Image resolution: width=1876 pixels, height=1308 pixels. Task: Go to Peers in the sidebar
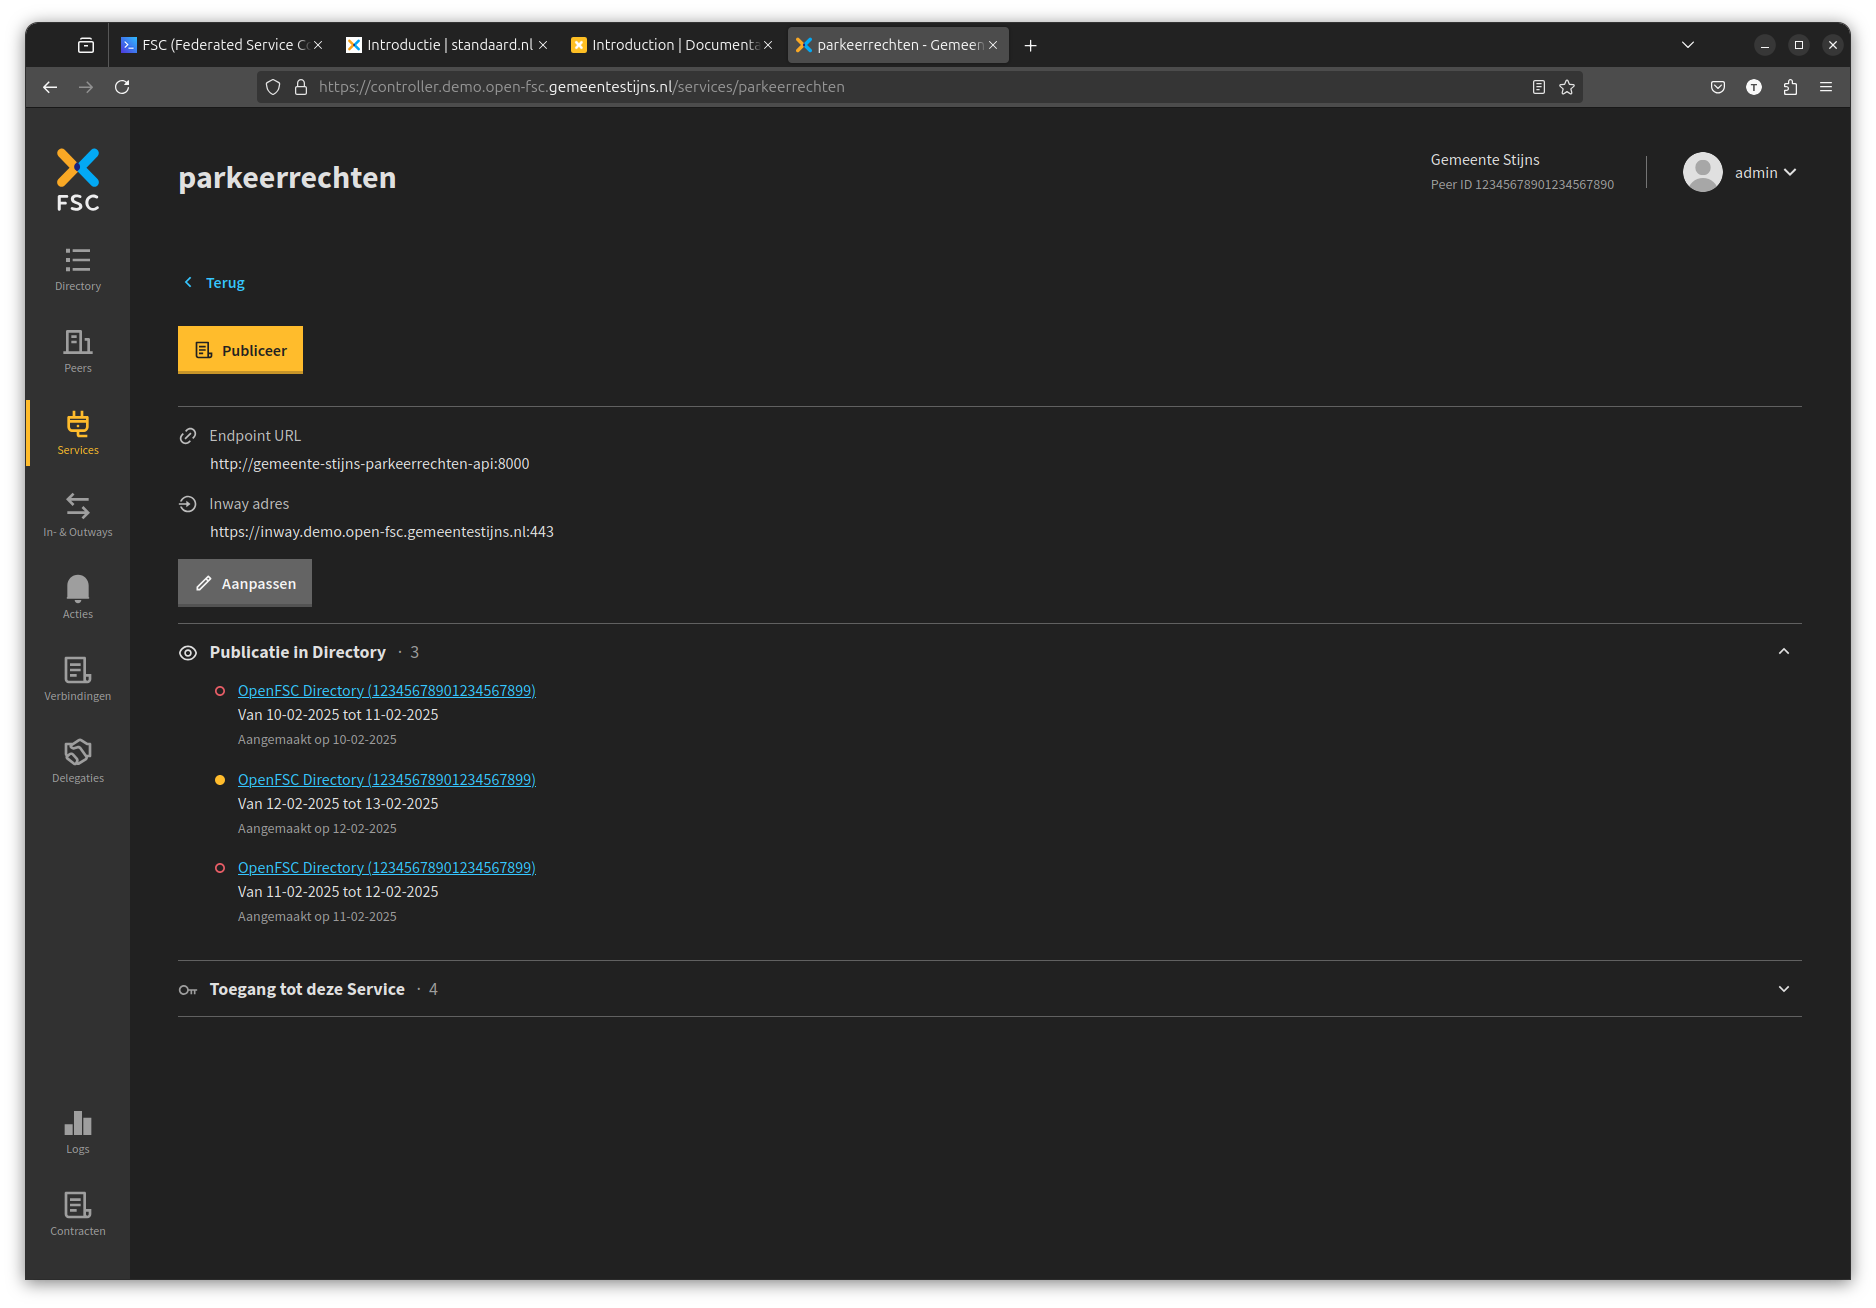click(x=77, y=351)
